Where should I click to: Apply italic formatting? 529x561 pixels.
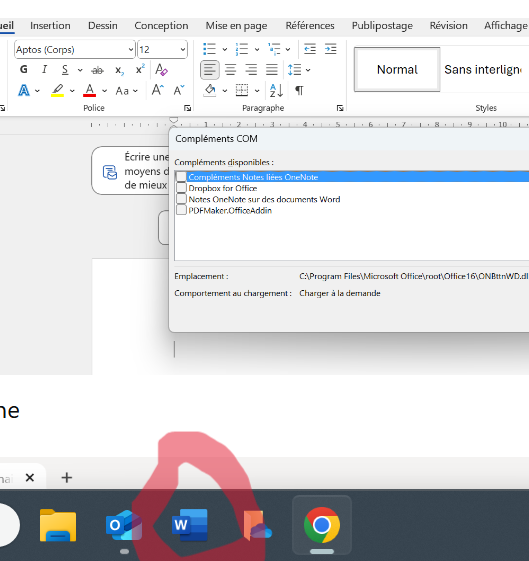tap(44, 69)
